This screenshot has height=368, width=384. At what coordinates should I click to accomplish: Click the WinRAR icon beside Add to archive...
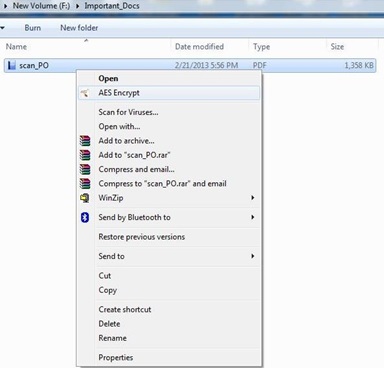pyautogui.click(x=85, y=141)
